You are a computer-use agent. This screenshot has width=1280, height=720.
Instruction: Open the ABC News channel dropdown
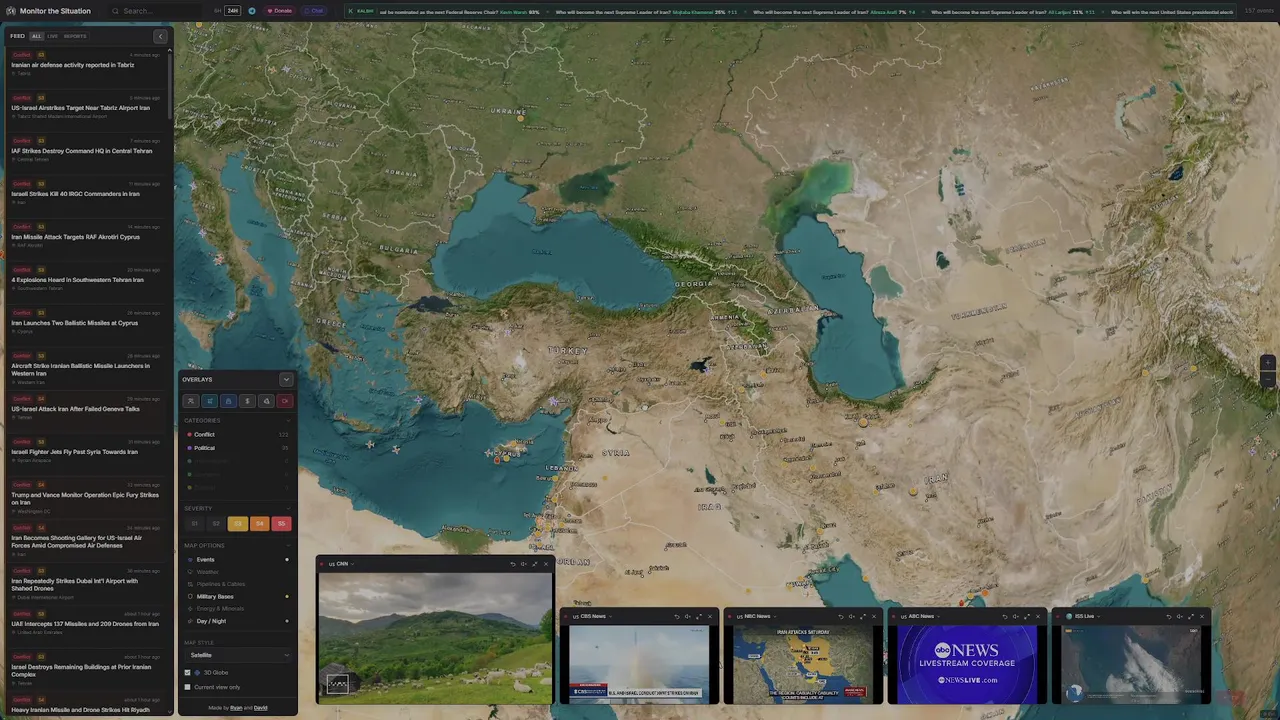(920, 616)
